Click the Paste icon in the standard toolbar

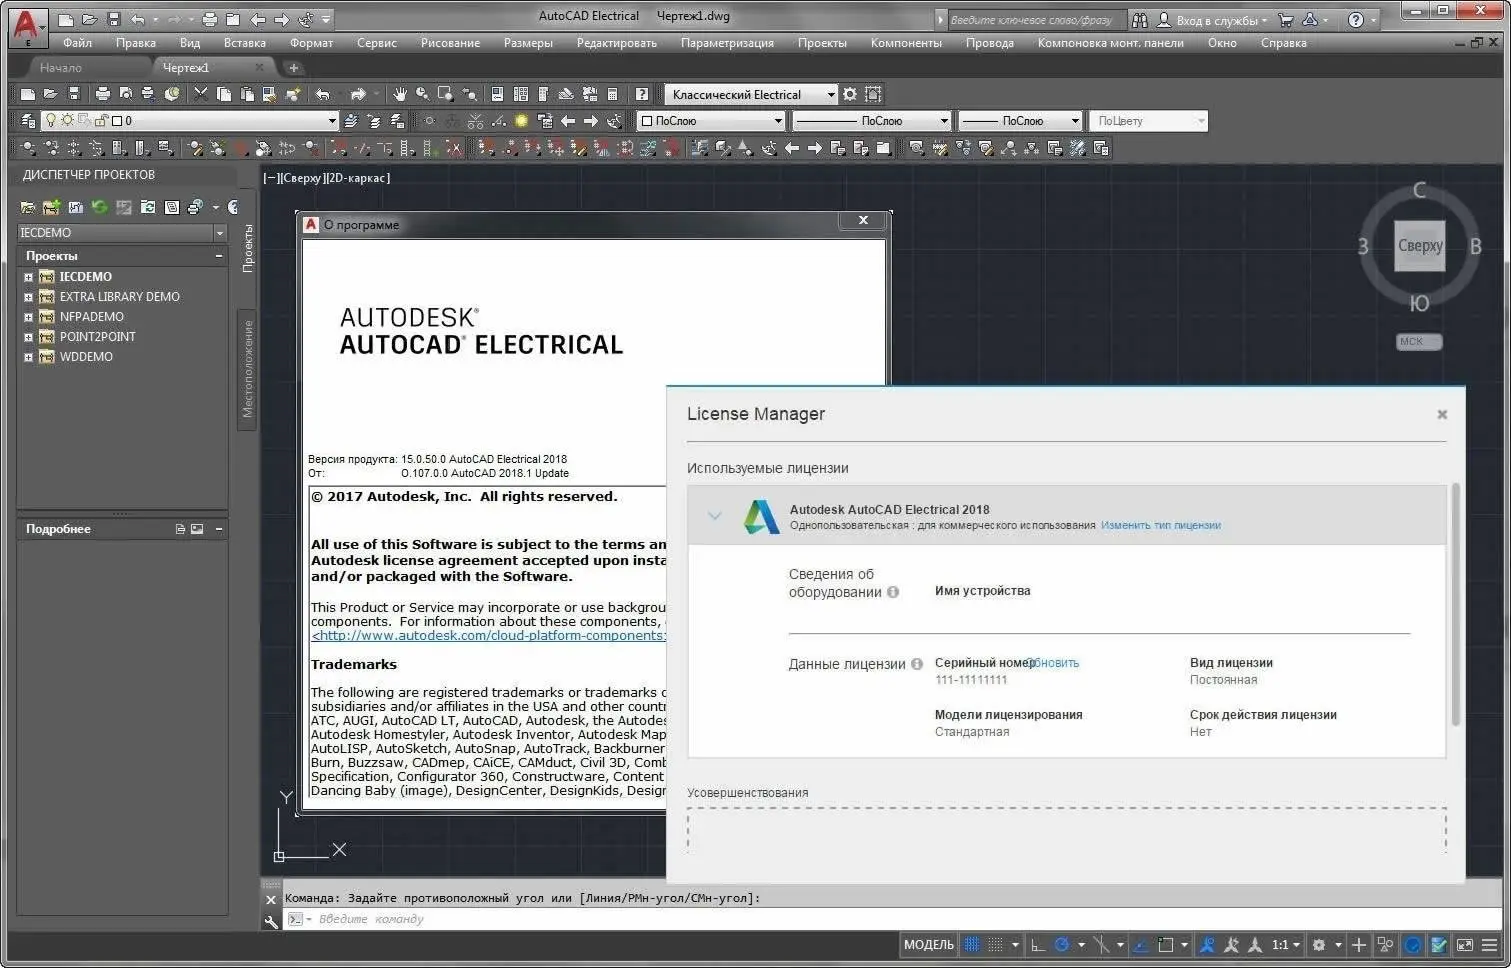(x=246, y=94)
